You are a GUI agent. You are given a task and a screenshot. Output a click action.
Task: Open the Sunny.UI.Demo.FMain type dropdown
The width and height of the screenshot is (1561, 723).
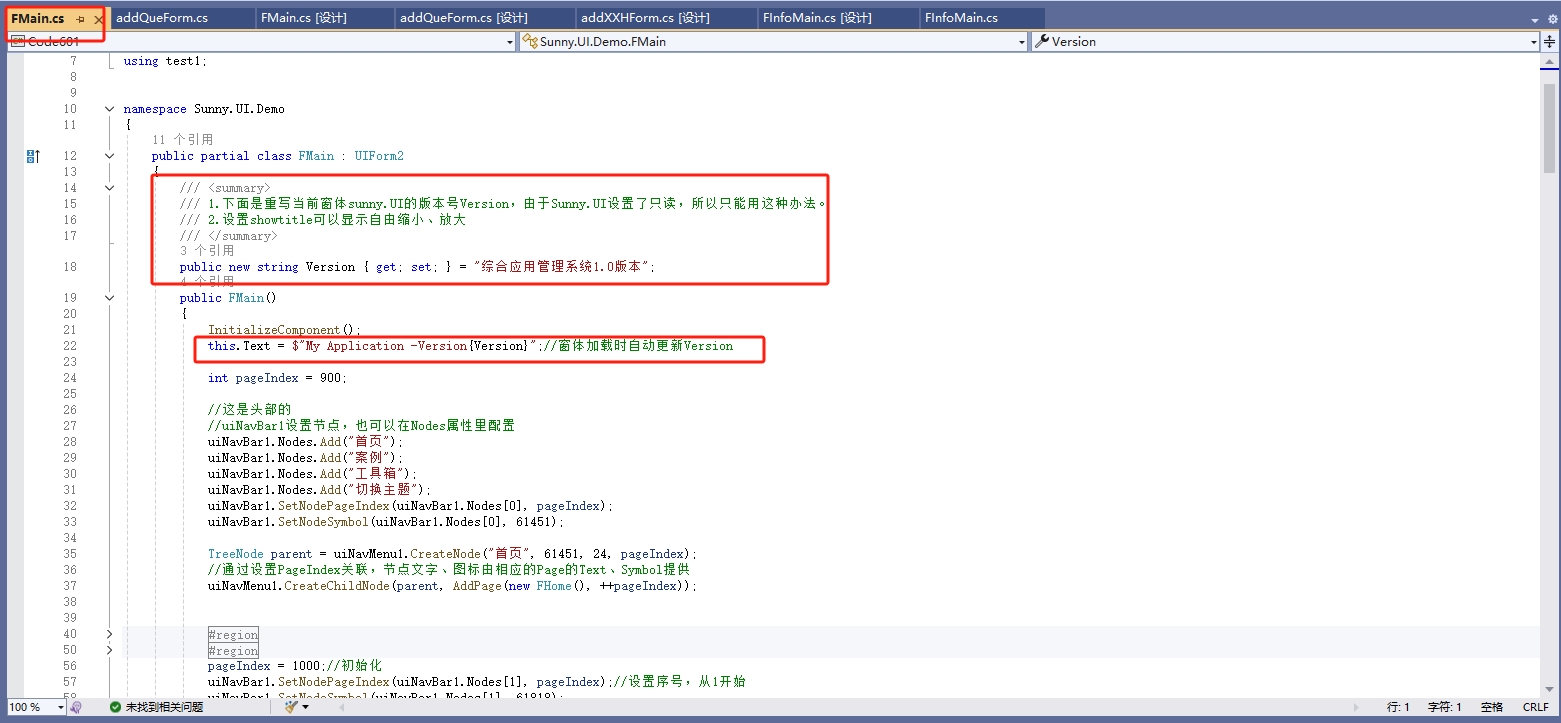coord(774,41)
